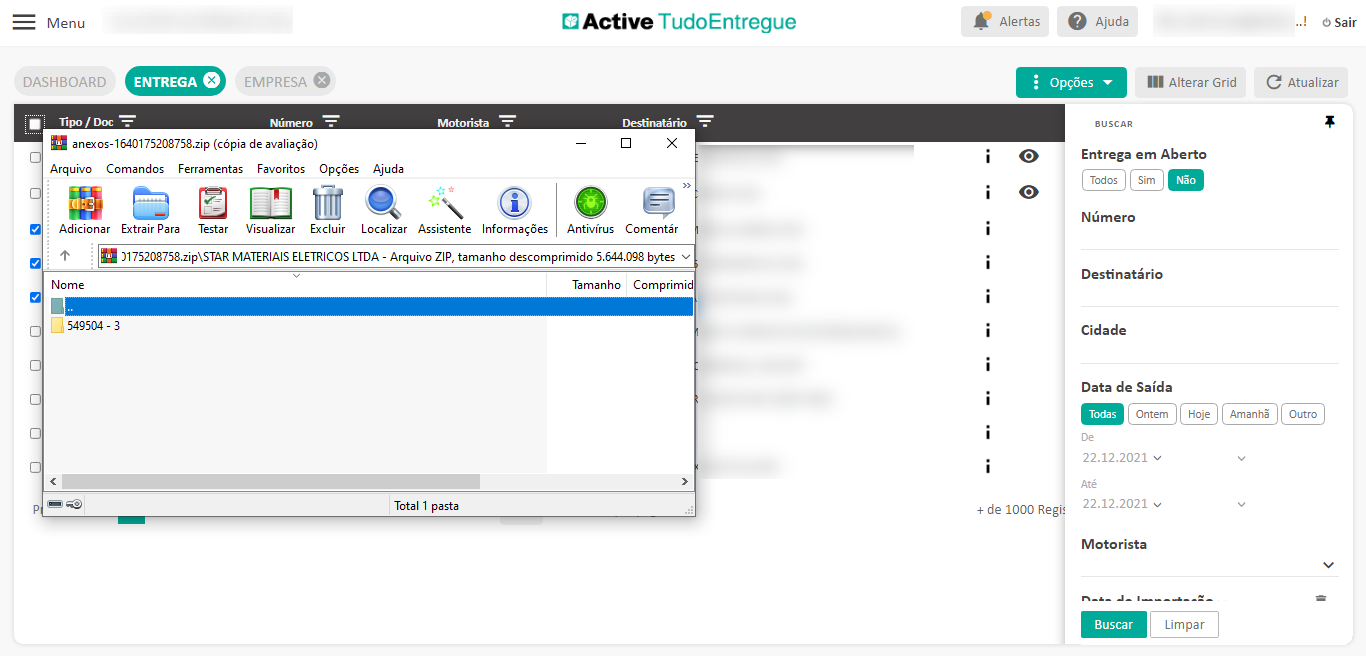Open the Visualizar book icon

click(270, 204)
